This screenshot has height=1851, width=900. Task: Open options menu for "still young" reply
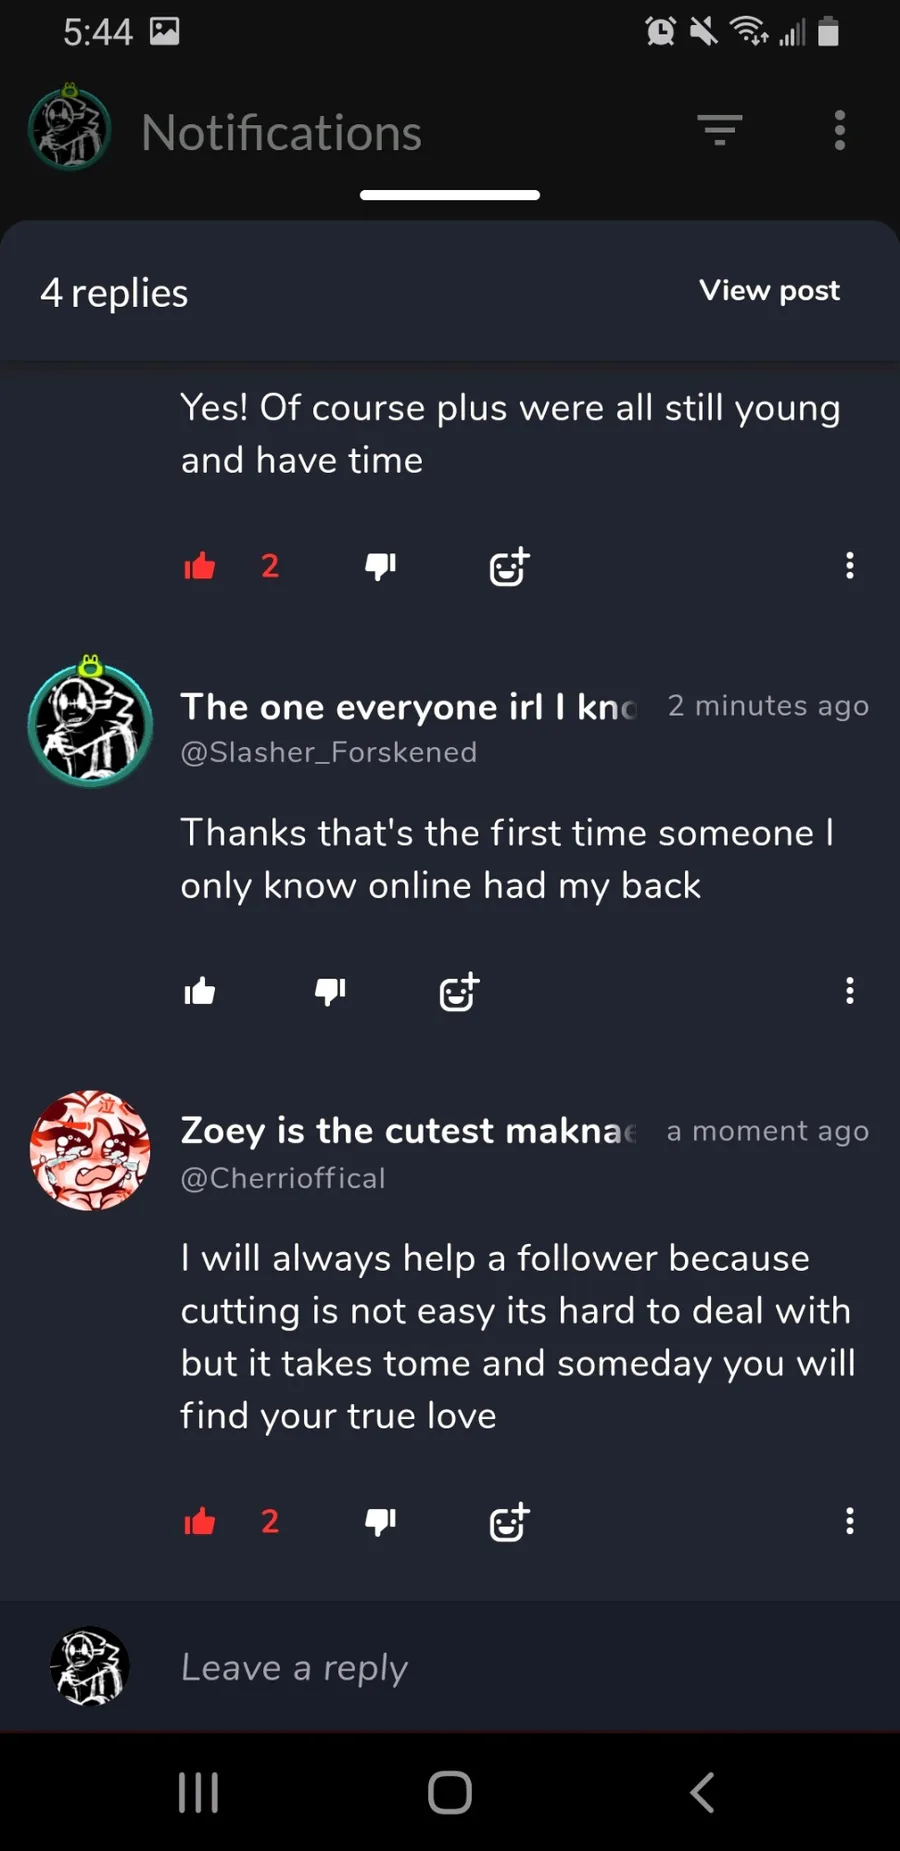click(x=850, y=565)
